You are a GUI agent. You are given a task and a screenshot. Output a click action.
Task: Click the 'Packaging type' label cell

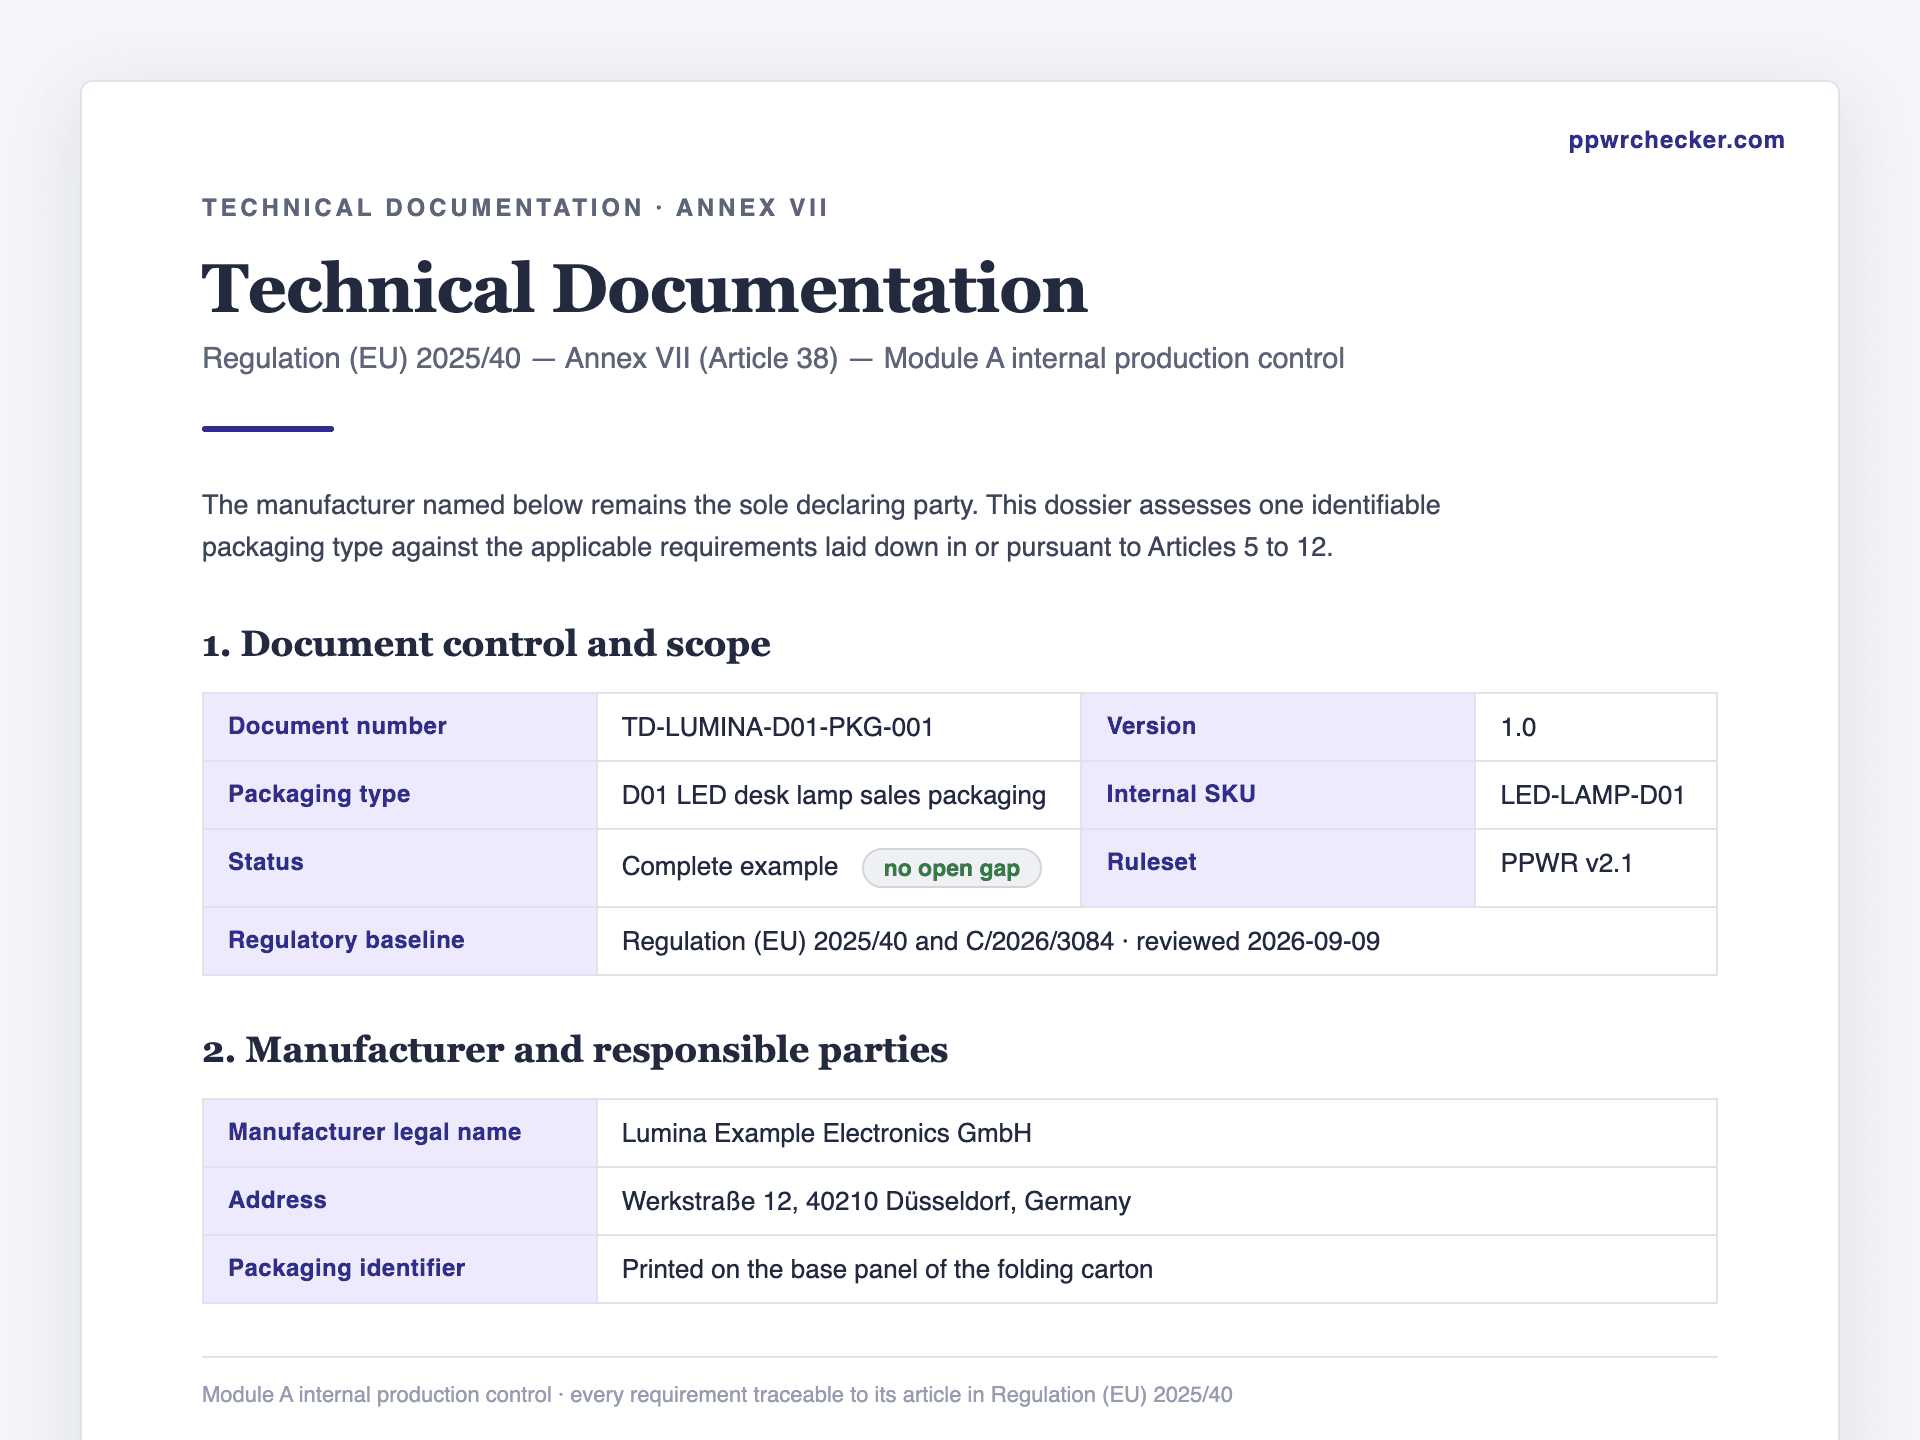(400, 795)
